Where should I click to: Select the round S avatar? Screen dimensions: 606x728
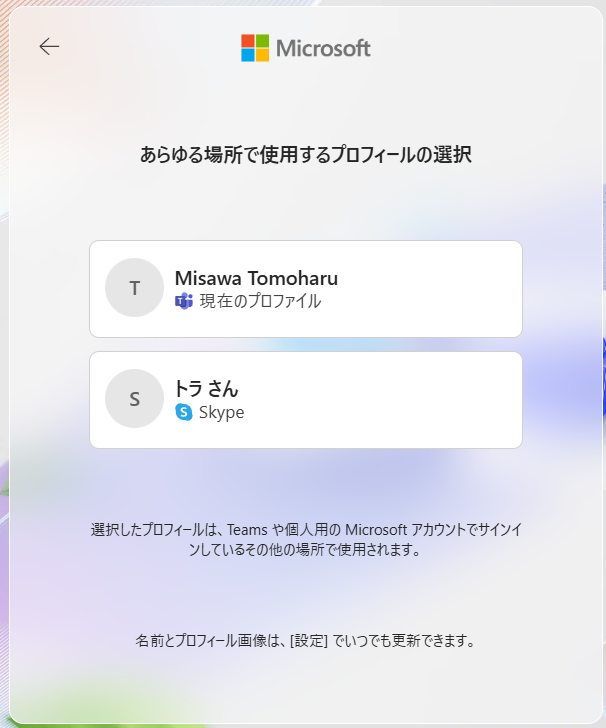coord(134,398)
